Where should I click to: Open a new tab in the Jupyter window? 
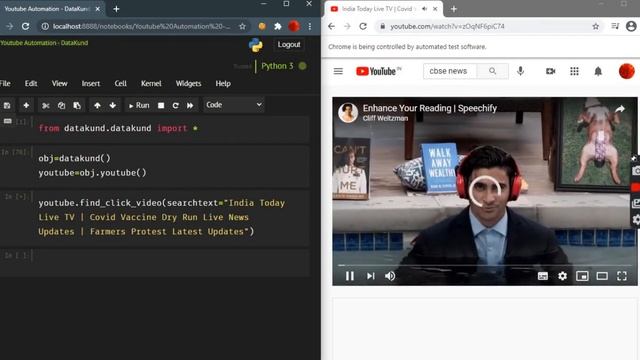(116, 9)
